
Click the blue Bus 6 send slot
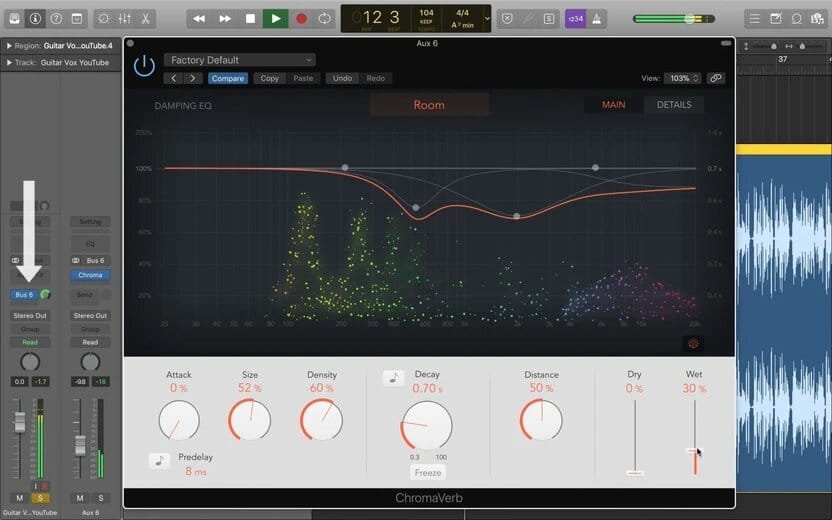click(x=24, y=294)
